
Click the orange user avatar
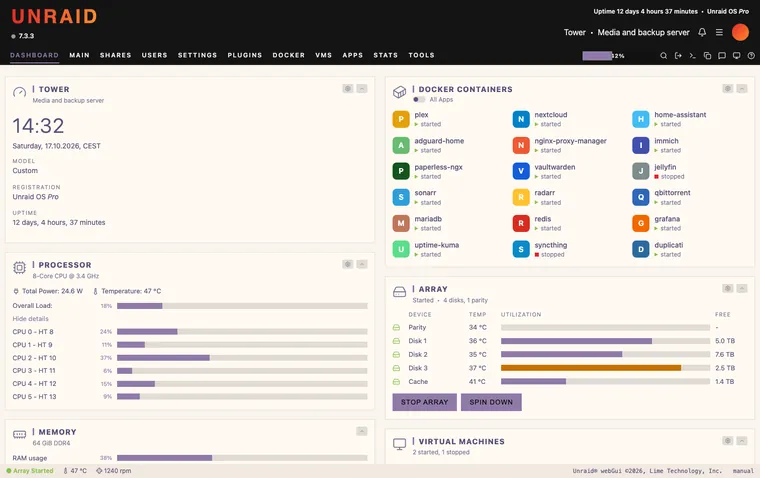[x=740, y=32]
